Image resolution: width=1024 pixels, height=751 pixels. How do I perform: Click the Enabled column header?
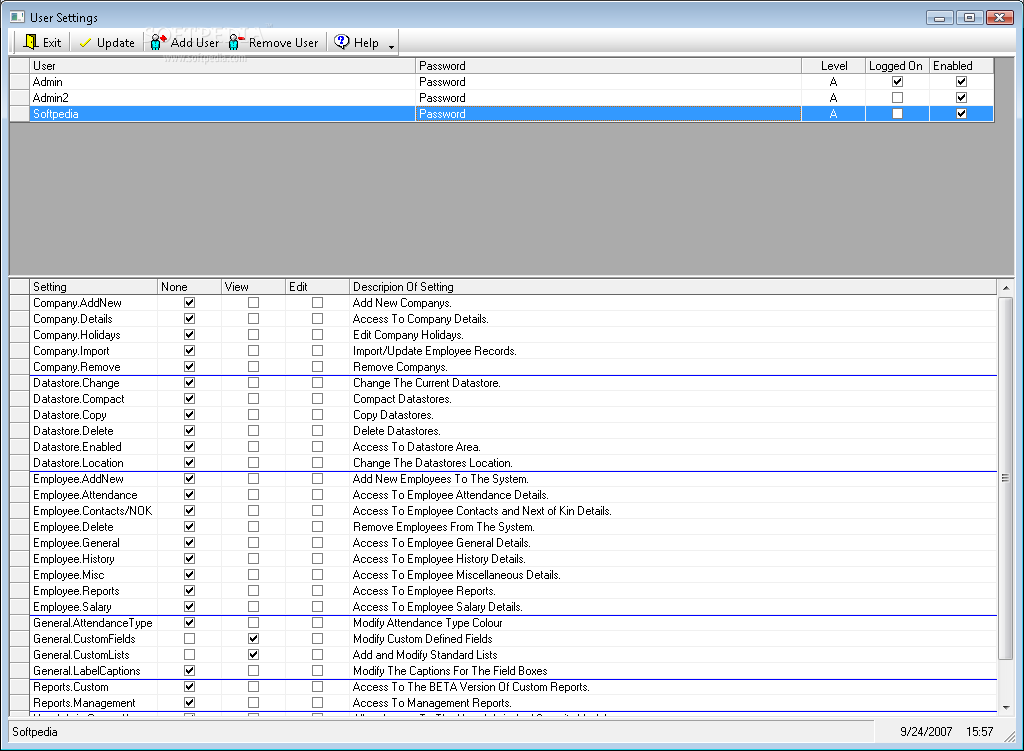coord(961,66)
